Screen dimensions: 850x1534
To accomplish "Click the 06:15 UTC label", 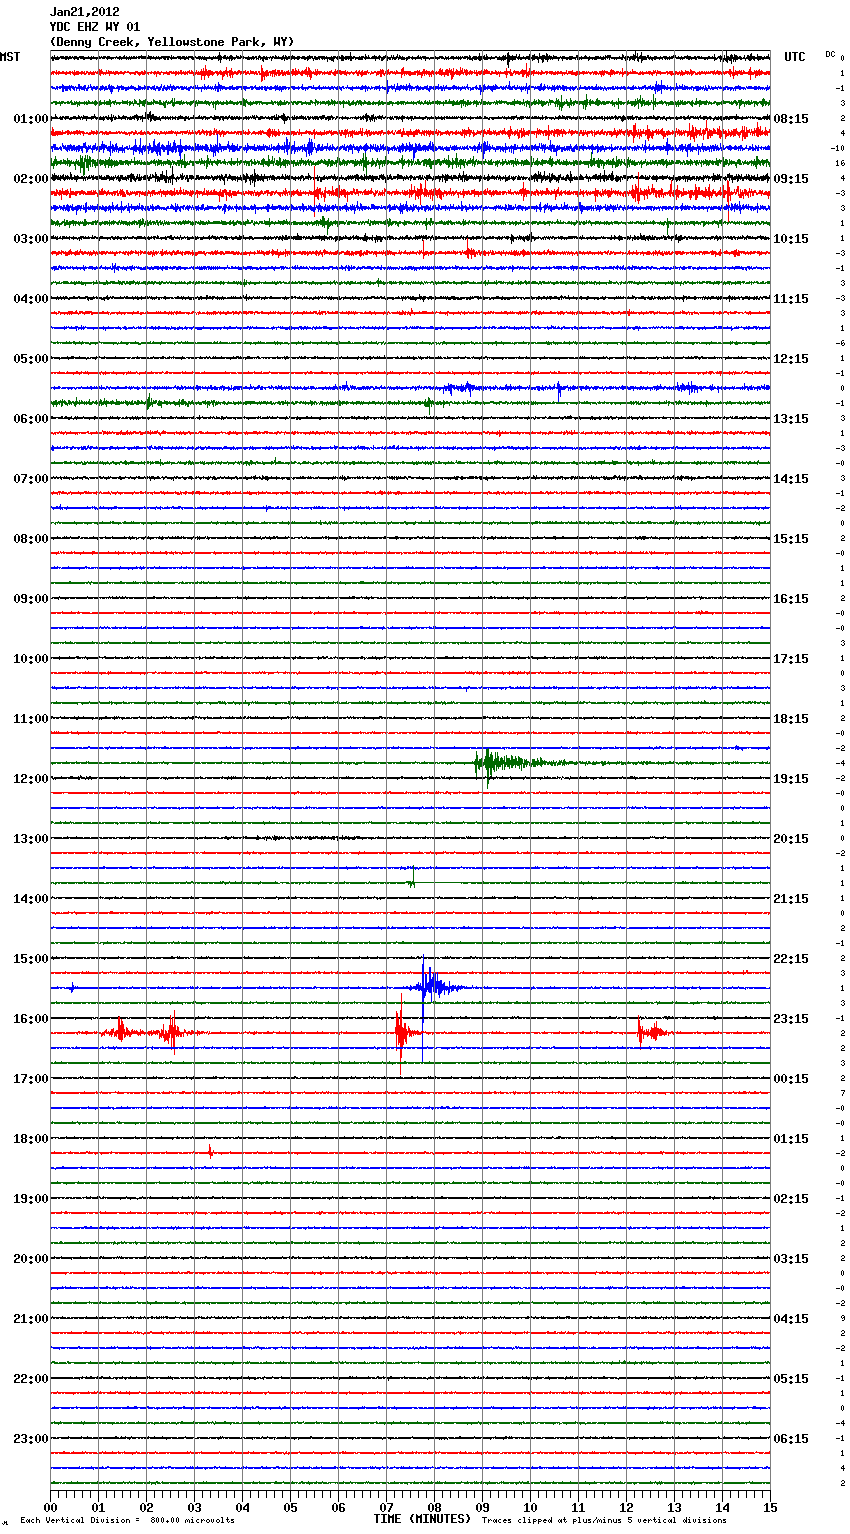I will pyautogui.click(x=791, y=1439).
